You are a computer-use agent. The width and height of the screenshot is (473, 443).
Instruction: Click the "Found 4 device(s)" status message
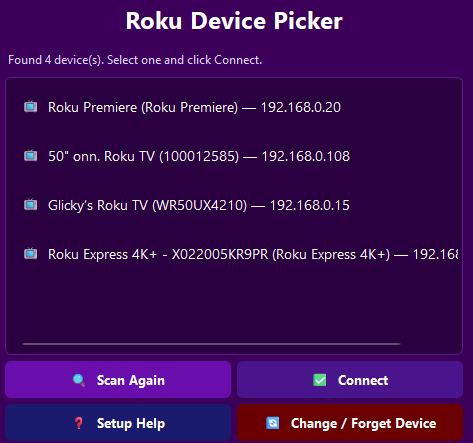tap(135, 60)
